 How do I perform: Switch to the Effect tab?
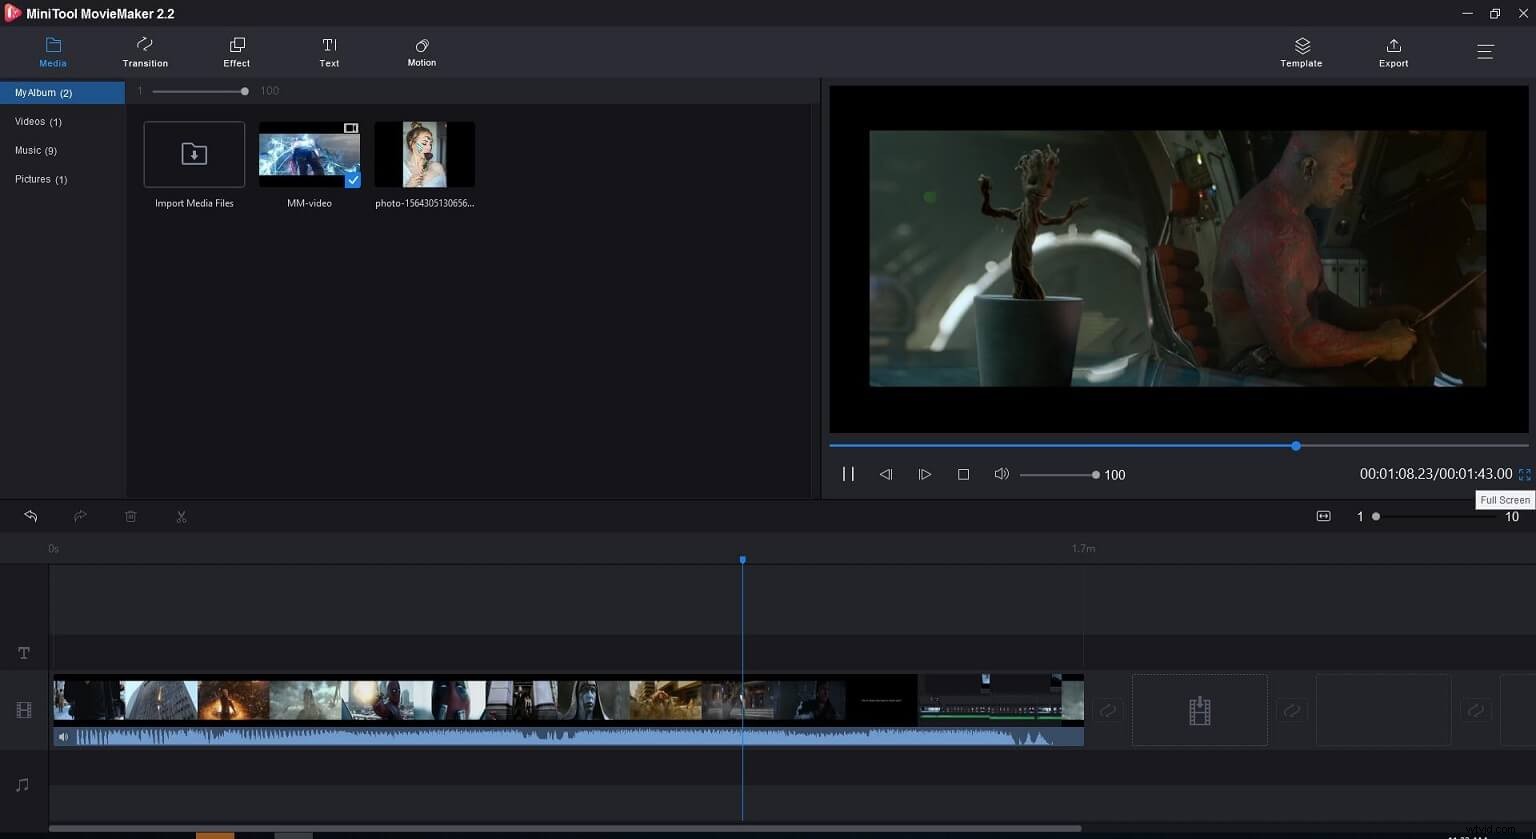click(x=236, y=51)
